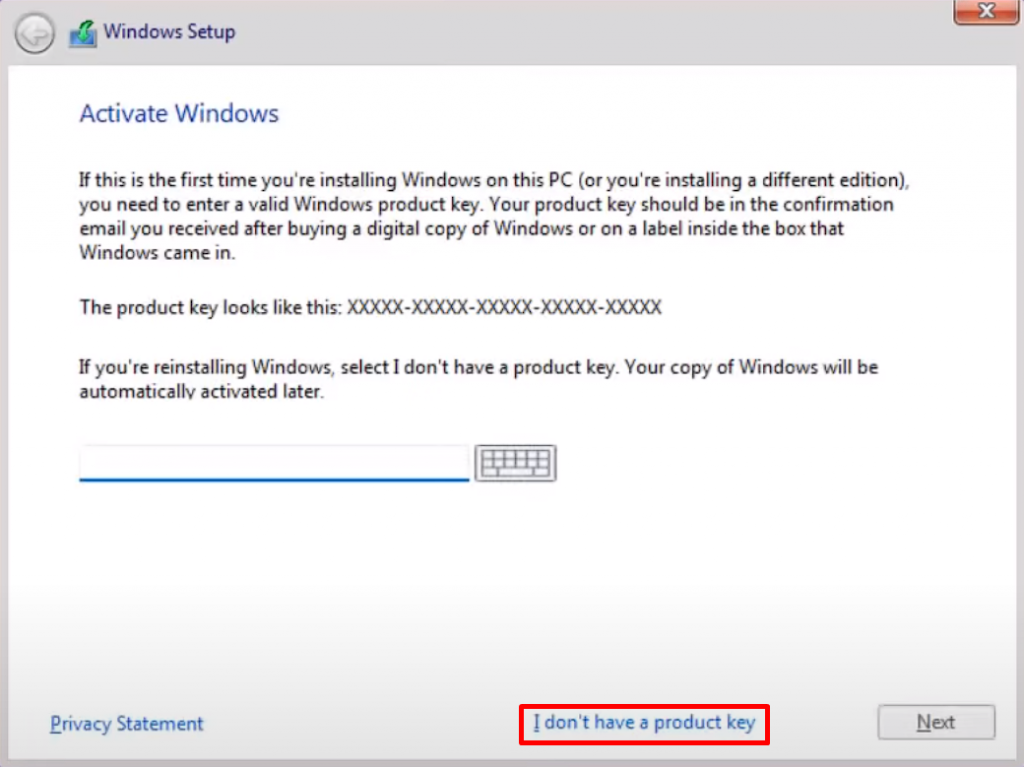The image size is (1024, 767).
Task: Open the Privacy Statement link
Action: click(x=127, y=724)
